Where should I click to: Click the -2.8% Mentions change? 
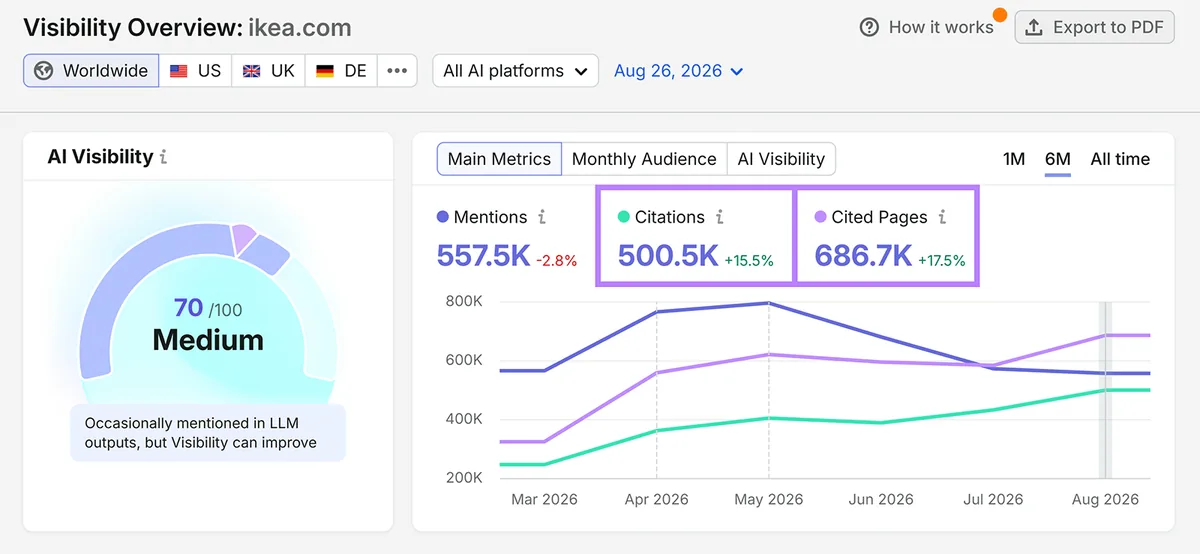556,261
